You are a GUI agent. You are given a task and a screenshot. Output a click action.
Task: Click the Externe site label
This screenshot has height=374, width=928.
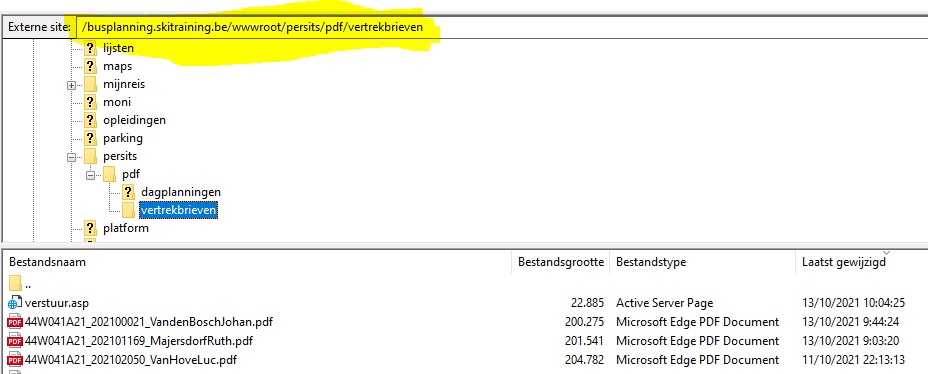(x=38, y=28)
